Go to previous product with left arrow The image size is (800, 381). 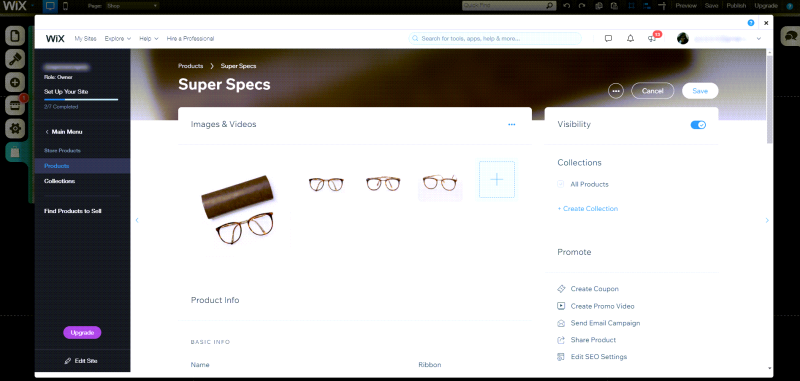point(137,220)
